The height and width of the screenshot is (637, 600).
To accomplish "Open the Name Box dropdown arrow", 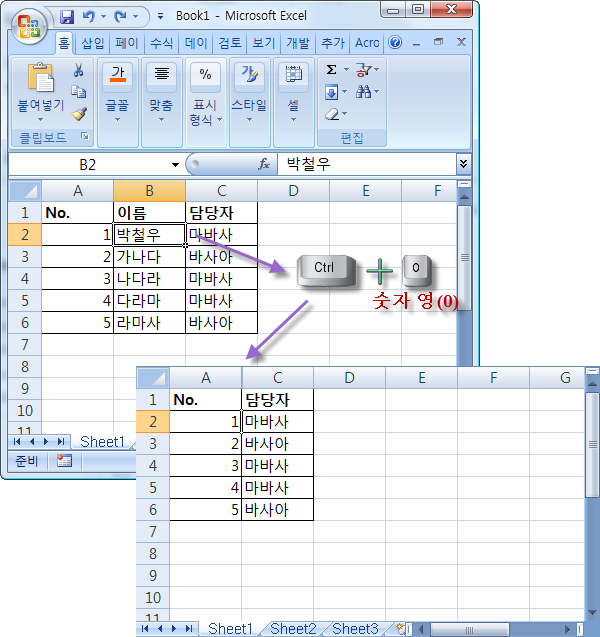I will (175, 165).
